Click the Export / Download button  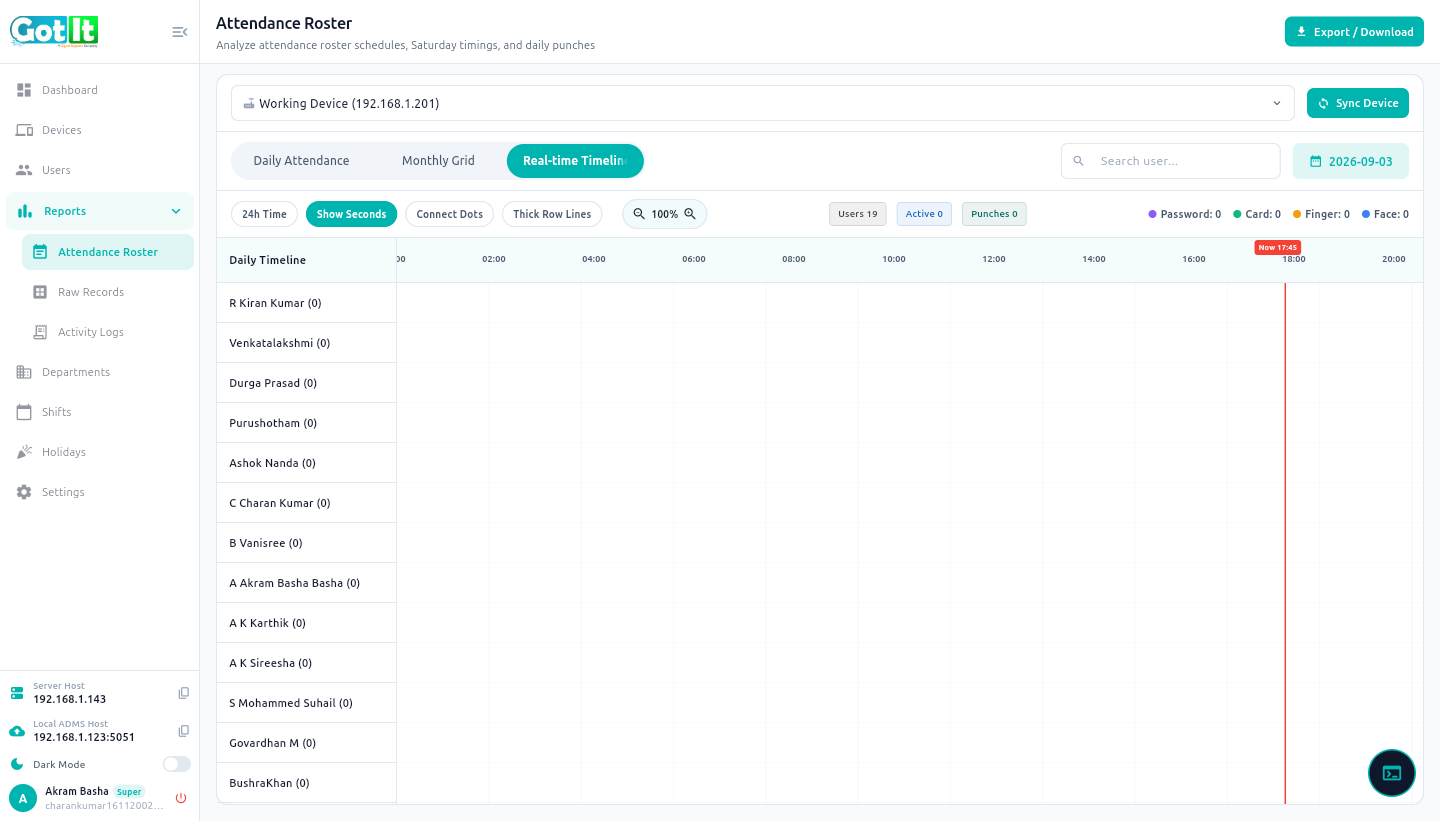click(x=1354, y=32)
